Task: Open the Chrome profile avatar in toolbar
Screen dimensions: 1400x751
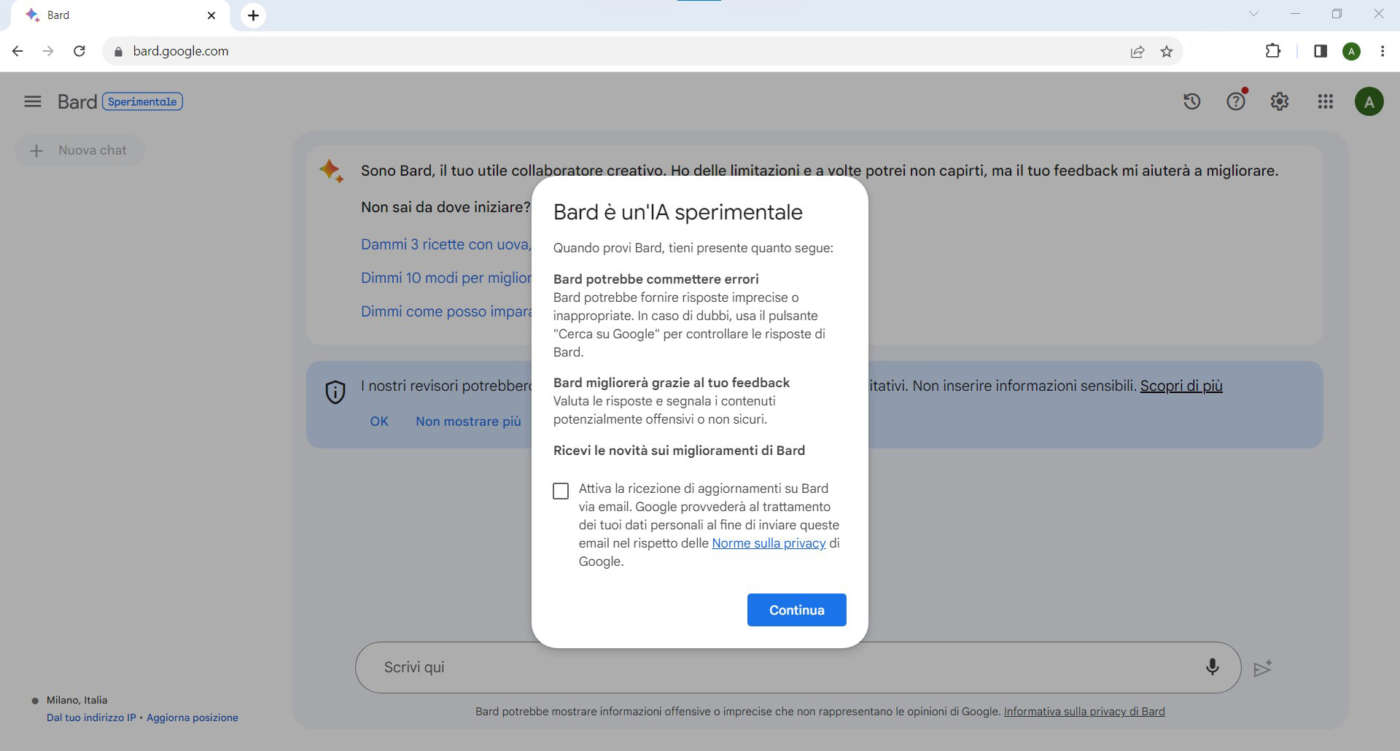Action: (x=1351, y=51)
